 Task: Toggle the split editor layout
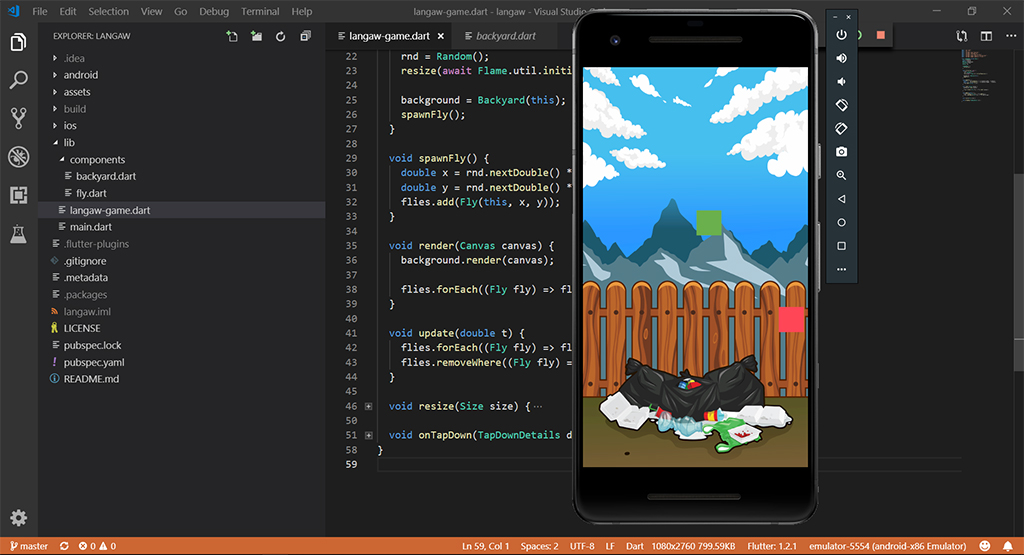pos(986,36)
